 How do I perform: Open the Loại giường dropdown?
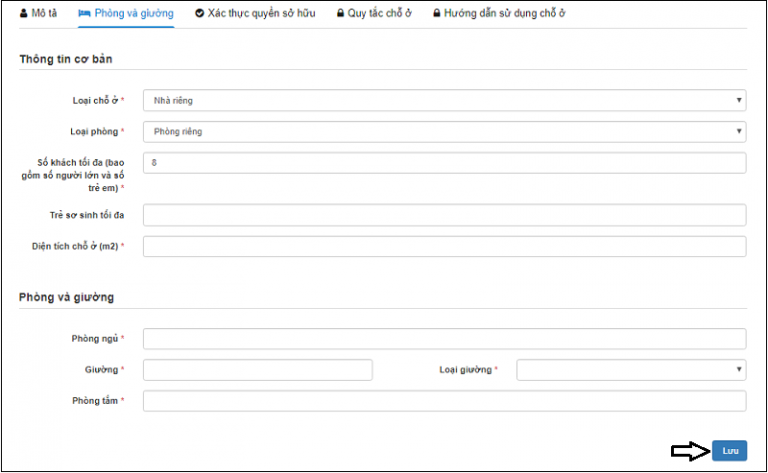click(630, 370)
